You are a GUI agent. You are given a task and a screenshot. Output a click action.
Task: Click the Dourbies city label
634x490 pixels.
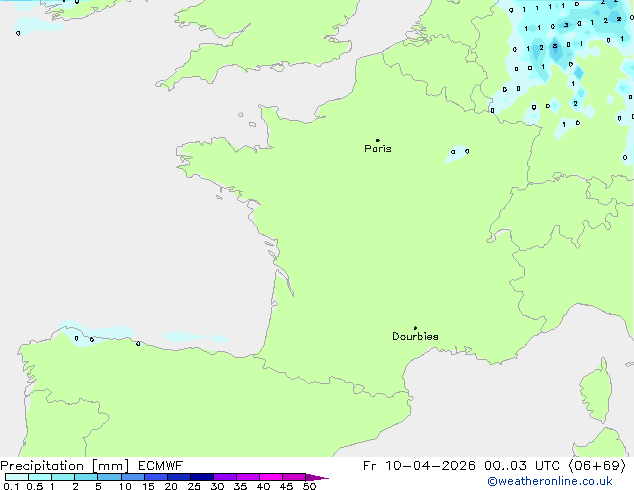click(415, 336)
